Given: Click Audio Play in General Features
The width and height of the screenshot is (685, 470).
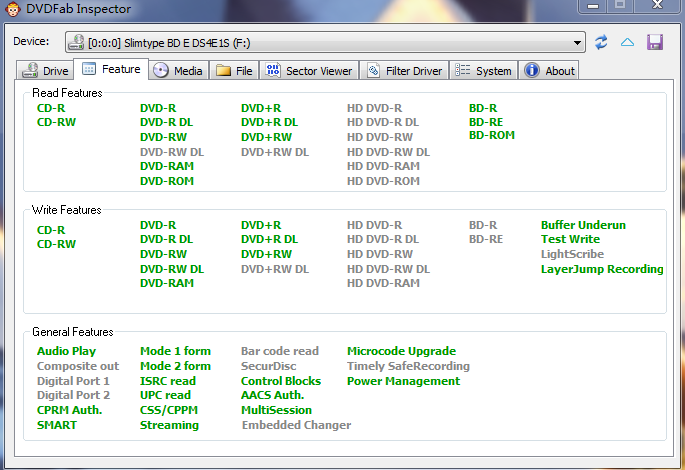Looking at the screenshot, I should point(66,351).
